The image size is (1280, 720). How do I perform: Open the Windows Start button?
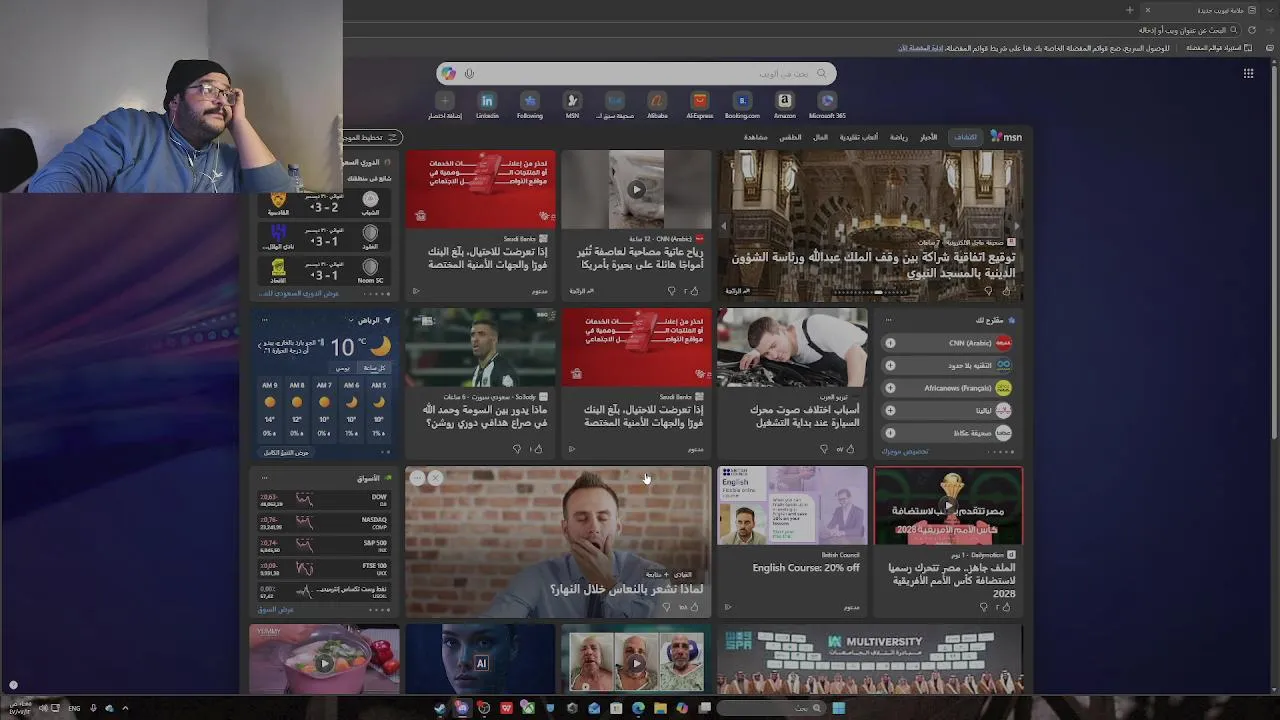(x=839, y=708)
